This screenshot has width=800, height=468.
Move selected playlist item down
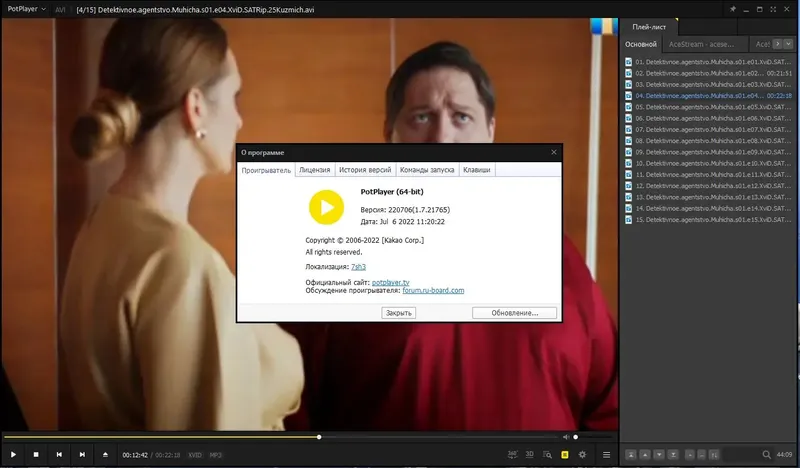click(659, 454)
